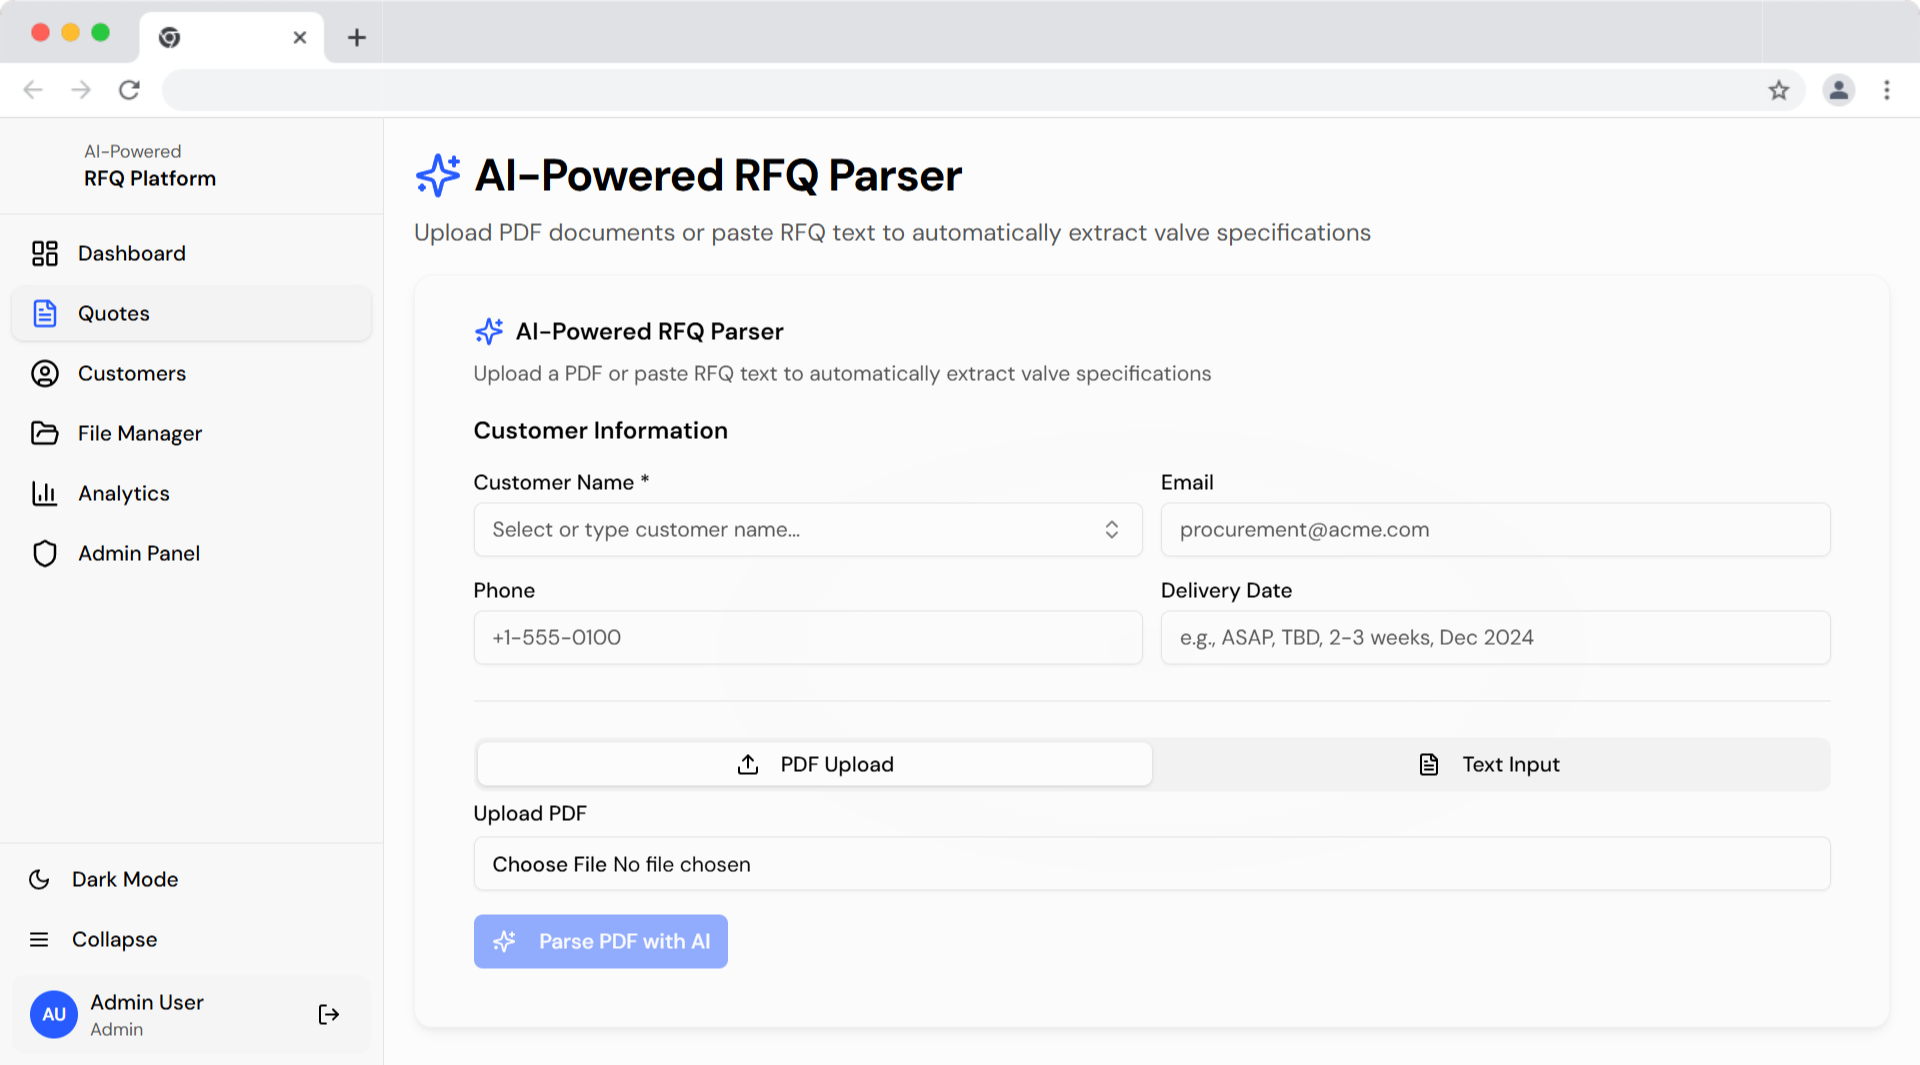This screenshot has height=1065, width=1920.
Task: Click the Dashboard grid icon
Action: click(45, 253)
